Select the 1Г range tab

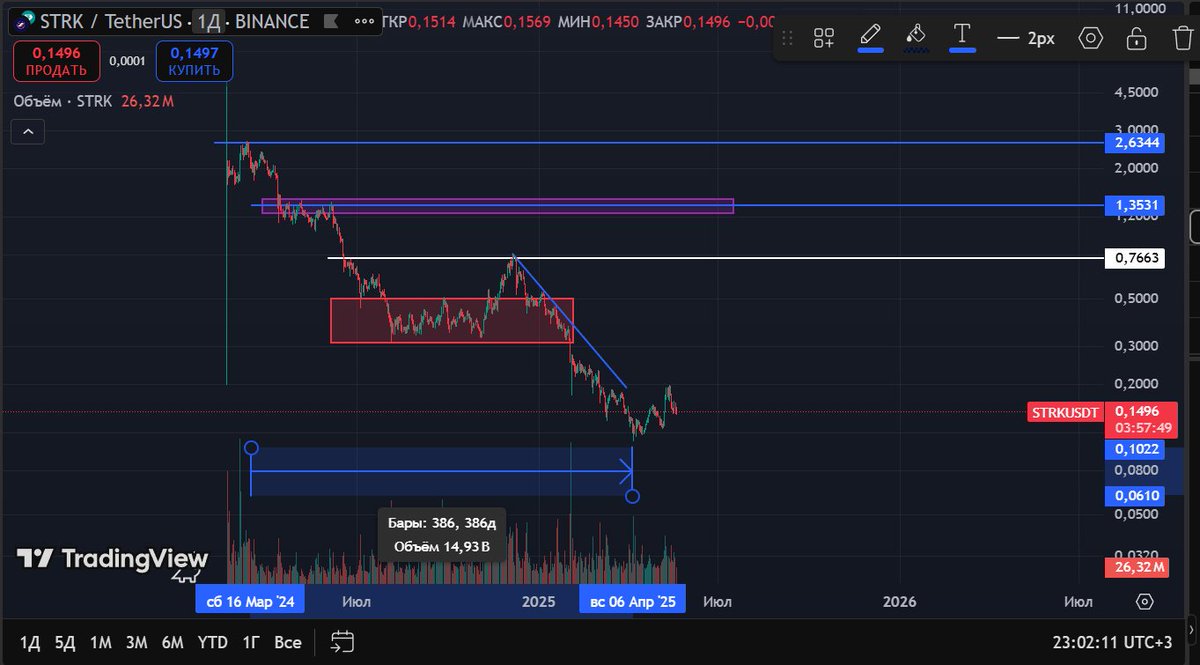pyautogui.click(x=252, y=642)
